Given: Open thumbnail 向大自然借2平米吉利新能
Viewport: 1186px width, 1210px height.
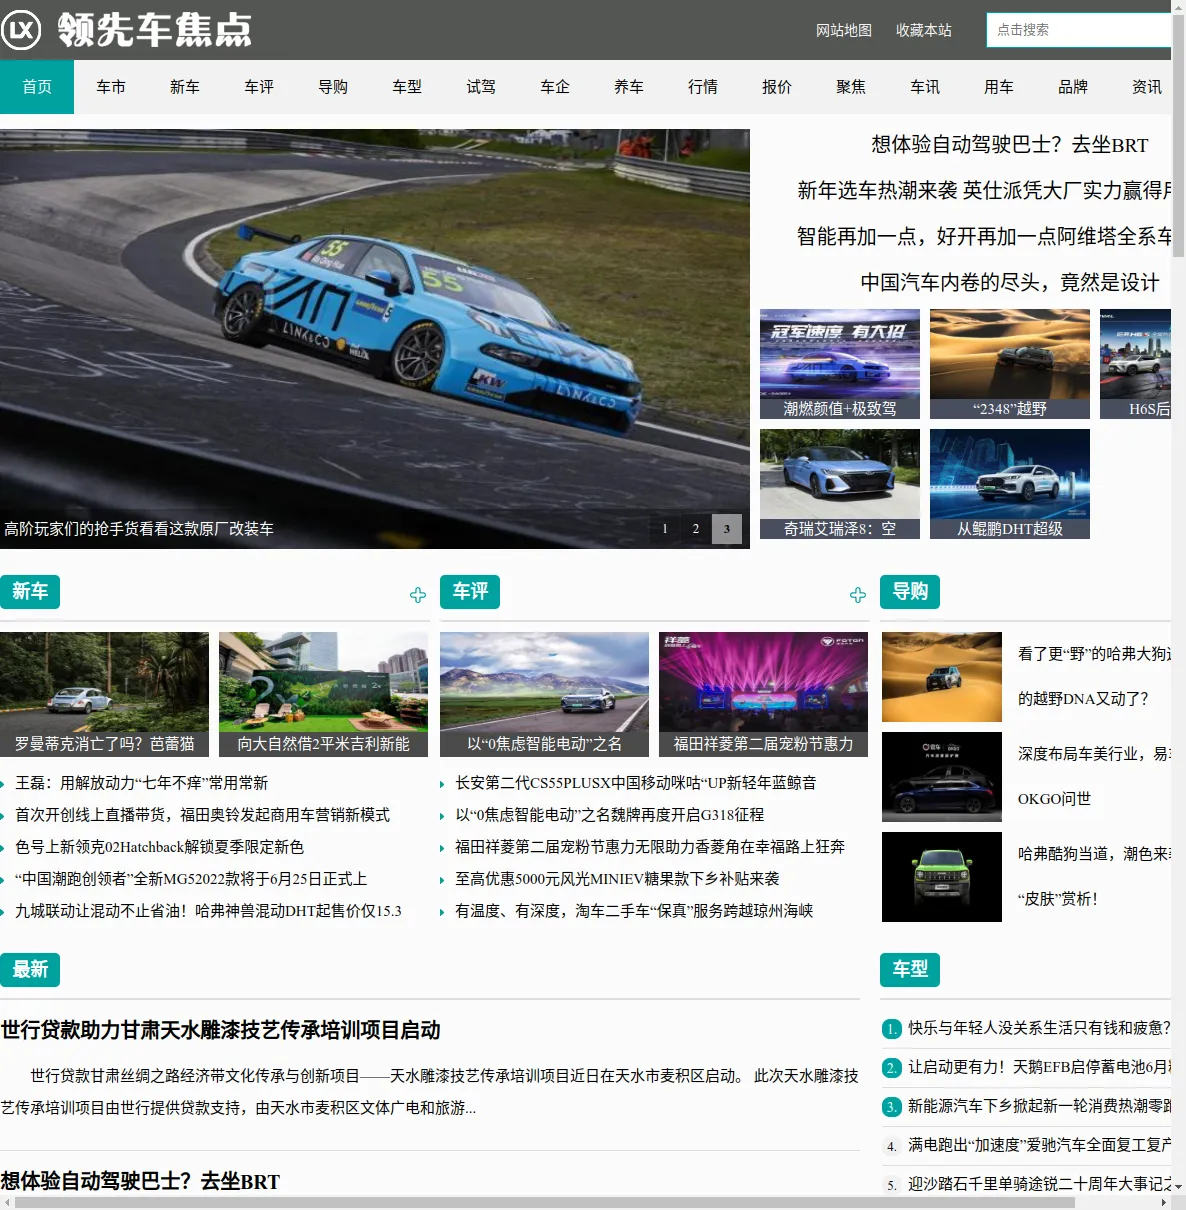Looking at the screenshot, I should coord(323,694).
